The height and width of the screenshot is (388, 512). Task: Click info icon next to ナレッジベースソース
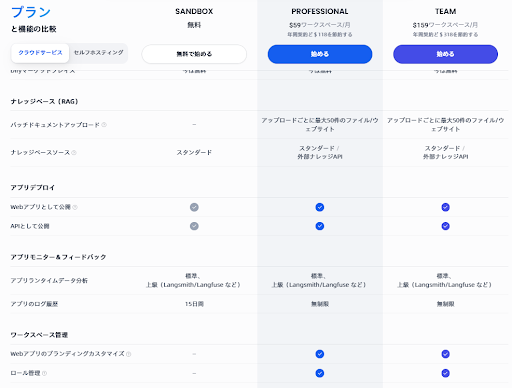[74, 152]
